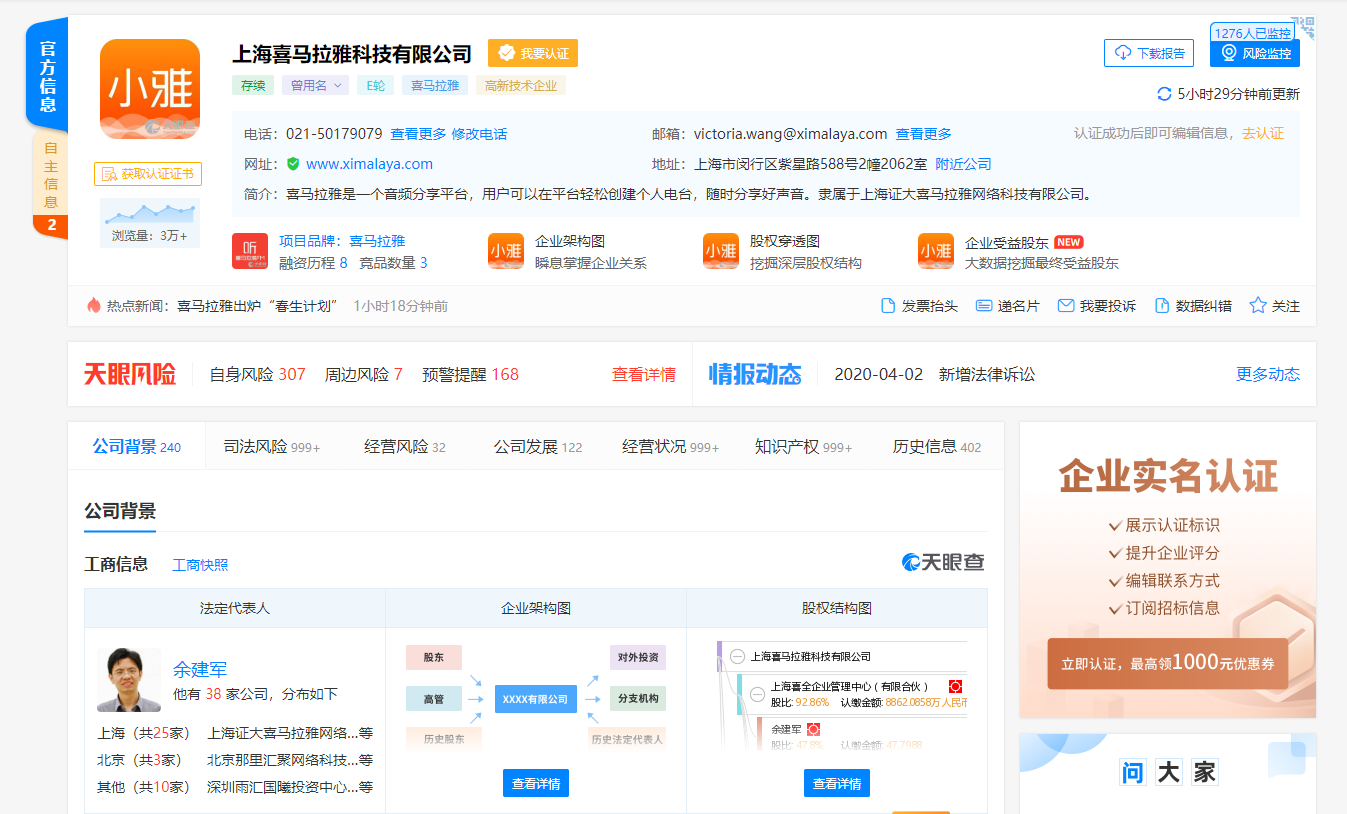
Task: Collapse the 上海喜马拉雅科技有限公司 equity node
Action: [x=737, y=657]
